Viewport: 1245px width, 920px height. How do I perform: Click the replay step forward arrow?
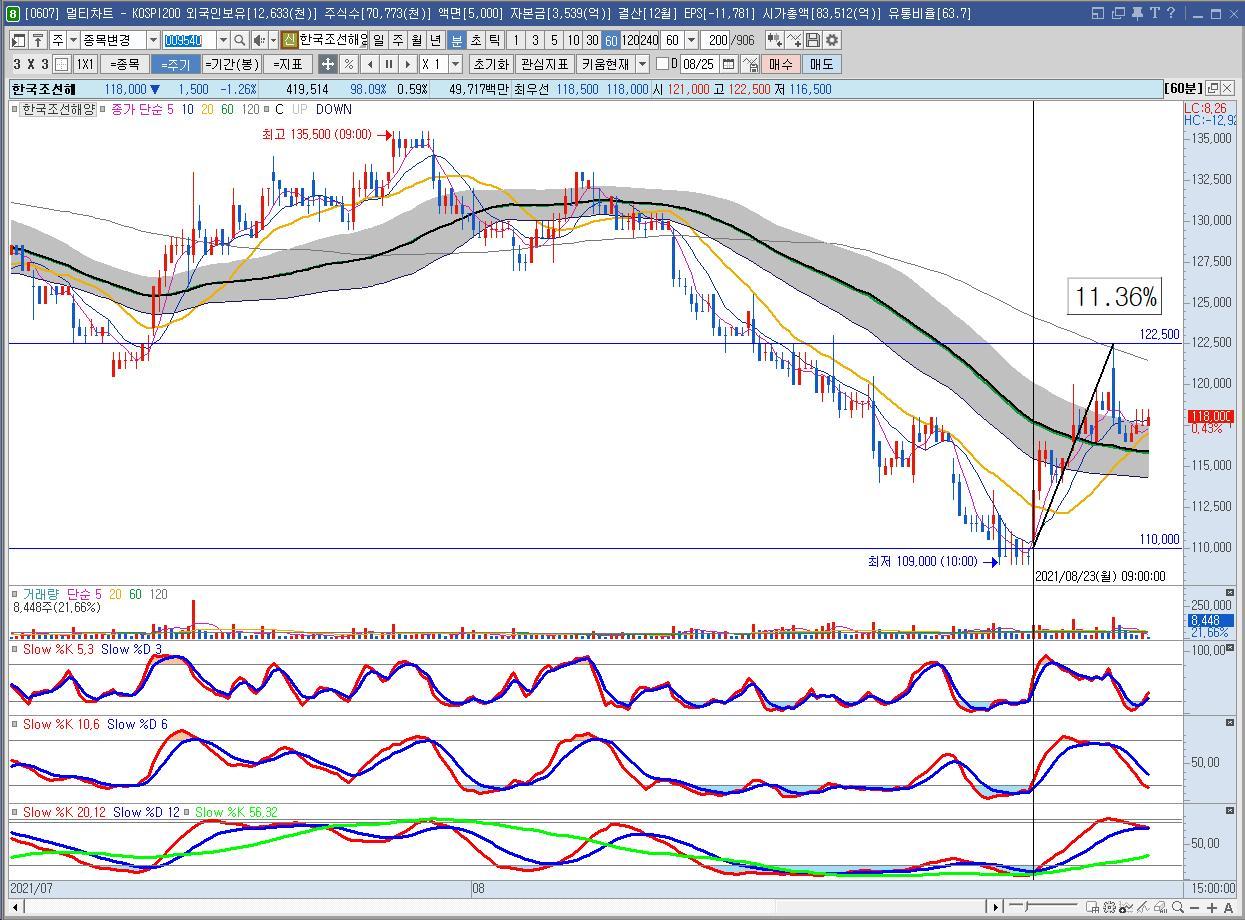tap(408, 64)
